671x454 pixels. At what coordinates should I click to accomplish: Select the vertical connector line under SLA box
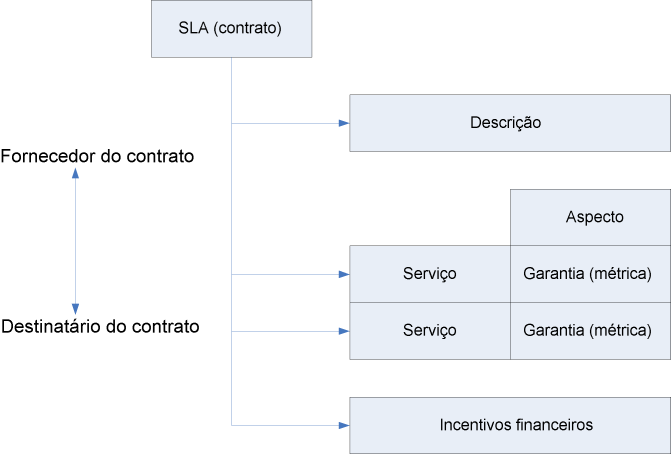[x=231, y=200]
